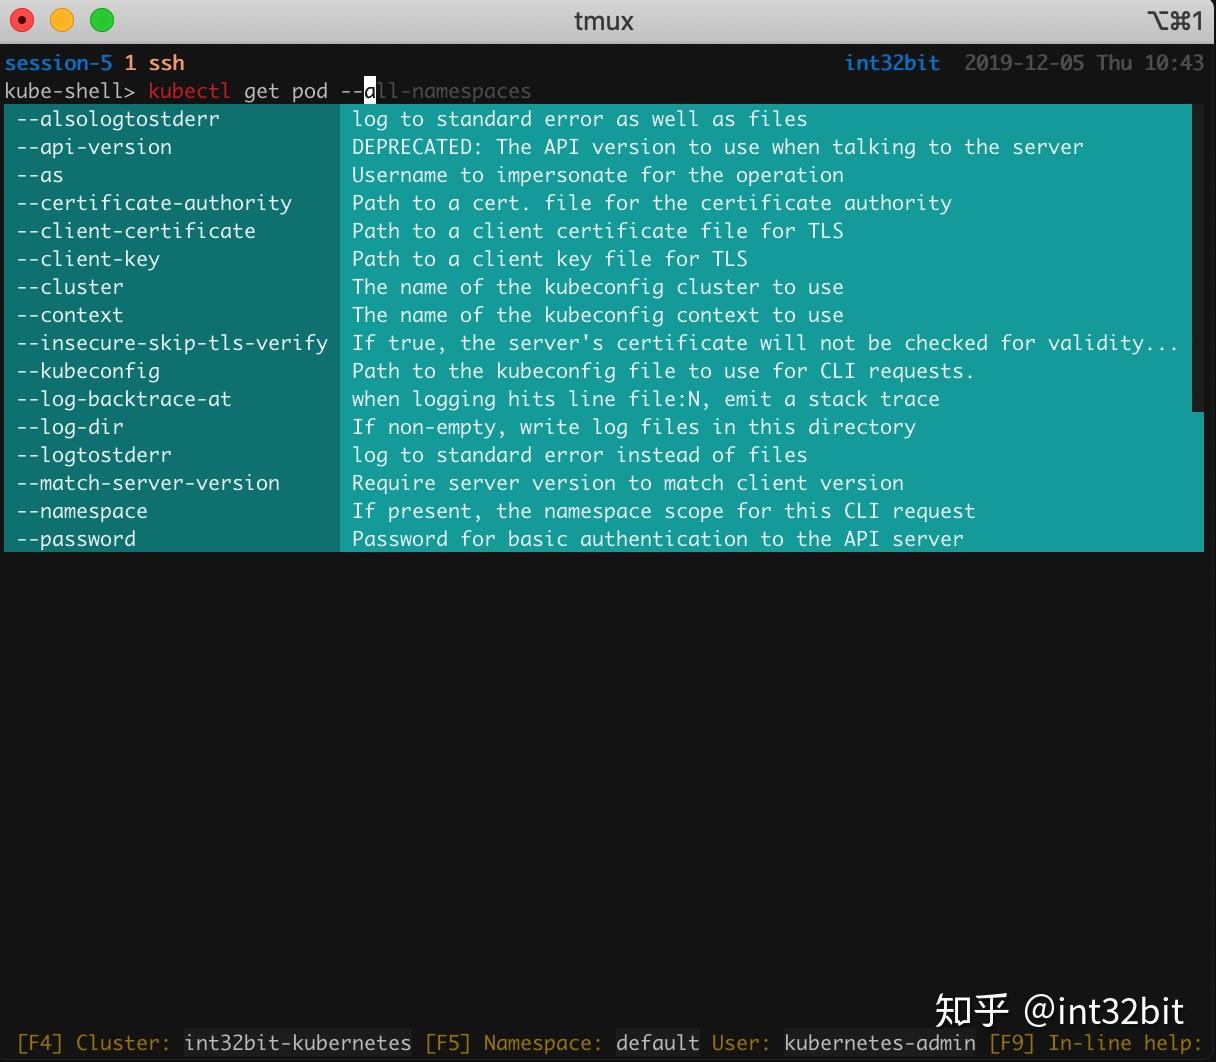Select the session-5 tmux session label
This screenshot has height=1062, width=1216.
(x=58, y=62)
